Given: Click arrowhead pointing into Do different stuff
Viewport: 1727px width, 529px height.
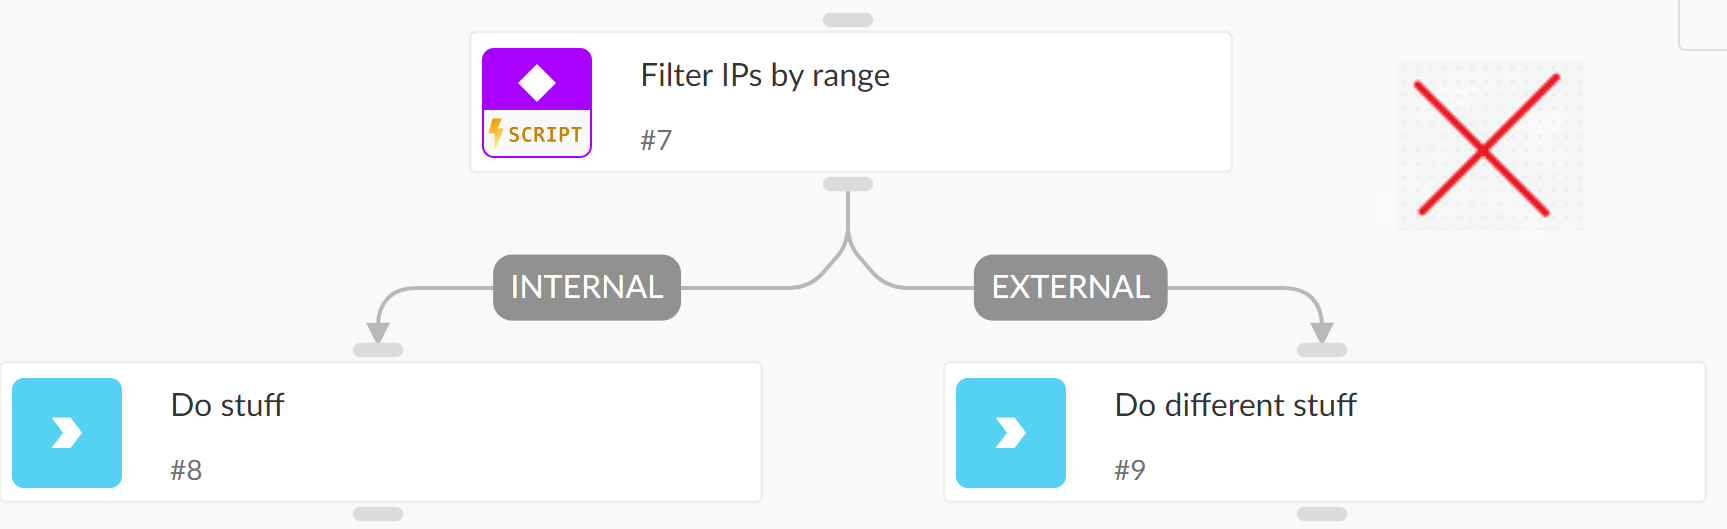Looking at the screenshot, I should click(x=1322, y=333).
